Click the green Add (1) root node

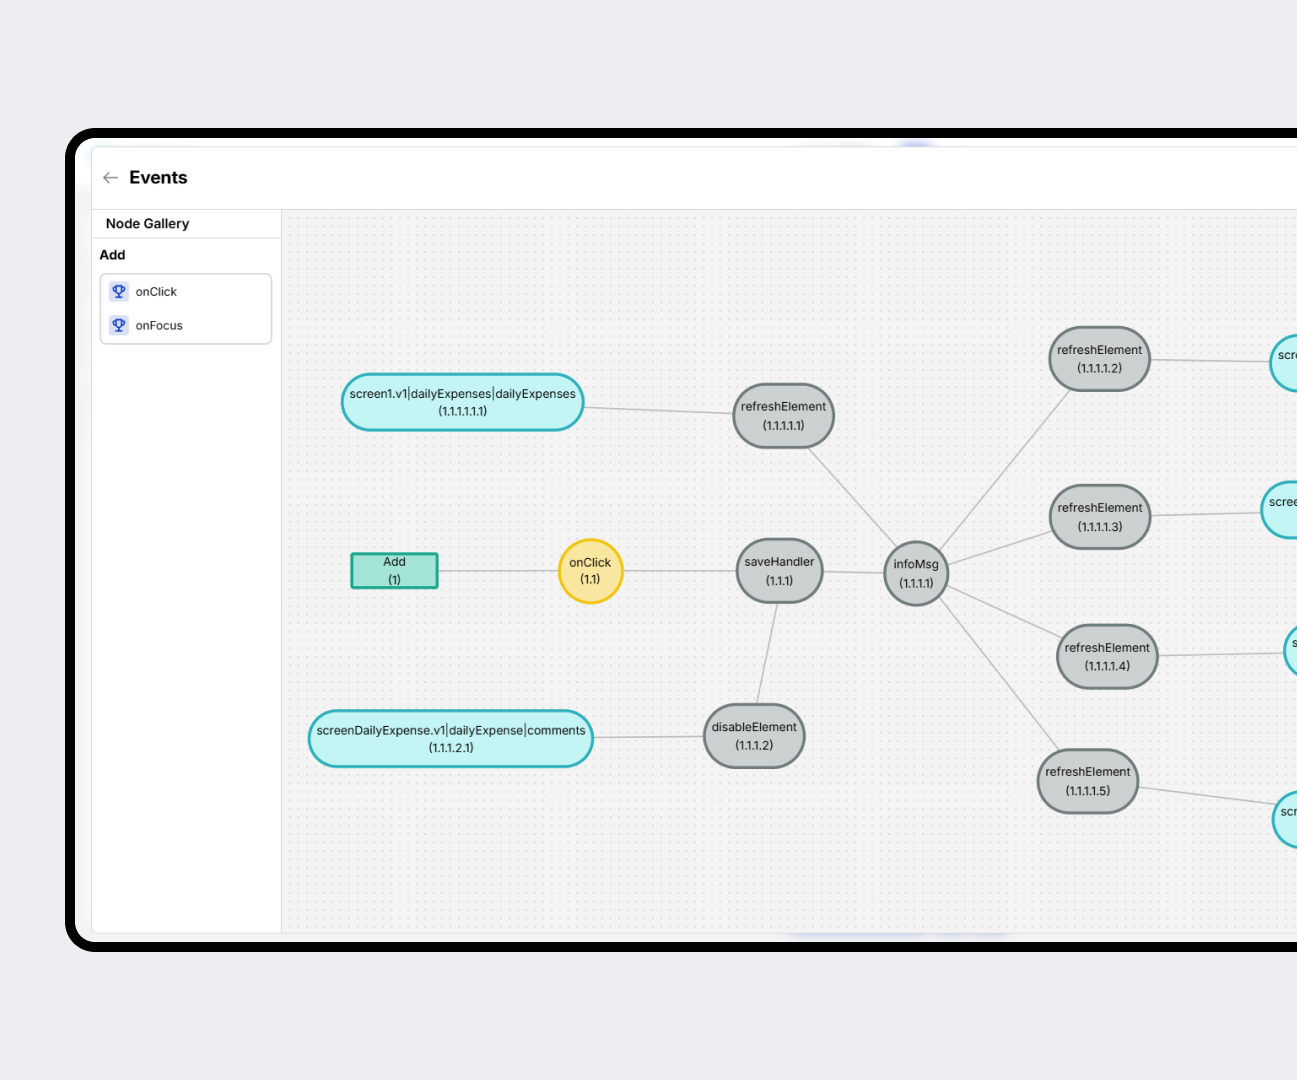tap(394, 571)
